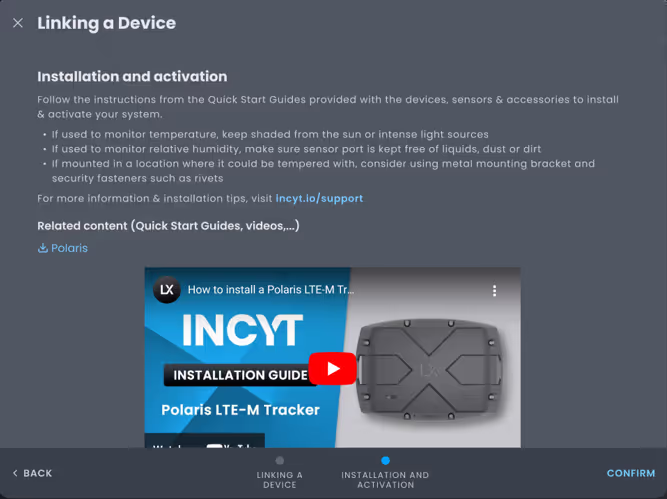This screenshot has height=499, width=667.
Task: Click the 'Installation and activation' heading
Action: [x=132, y=77]
